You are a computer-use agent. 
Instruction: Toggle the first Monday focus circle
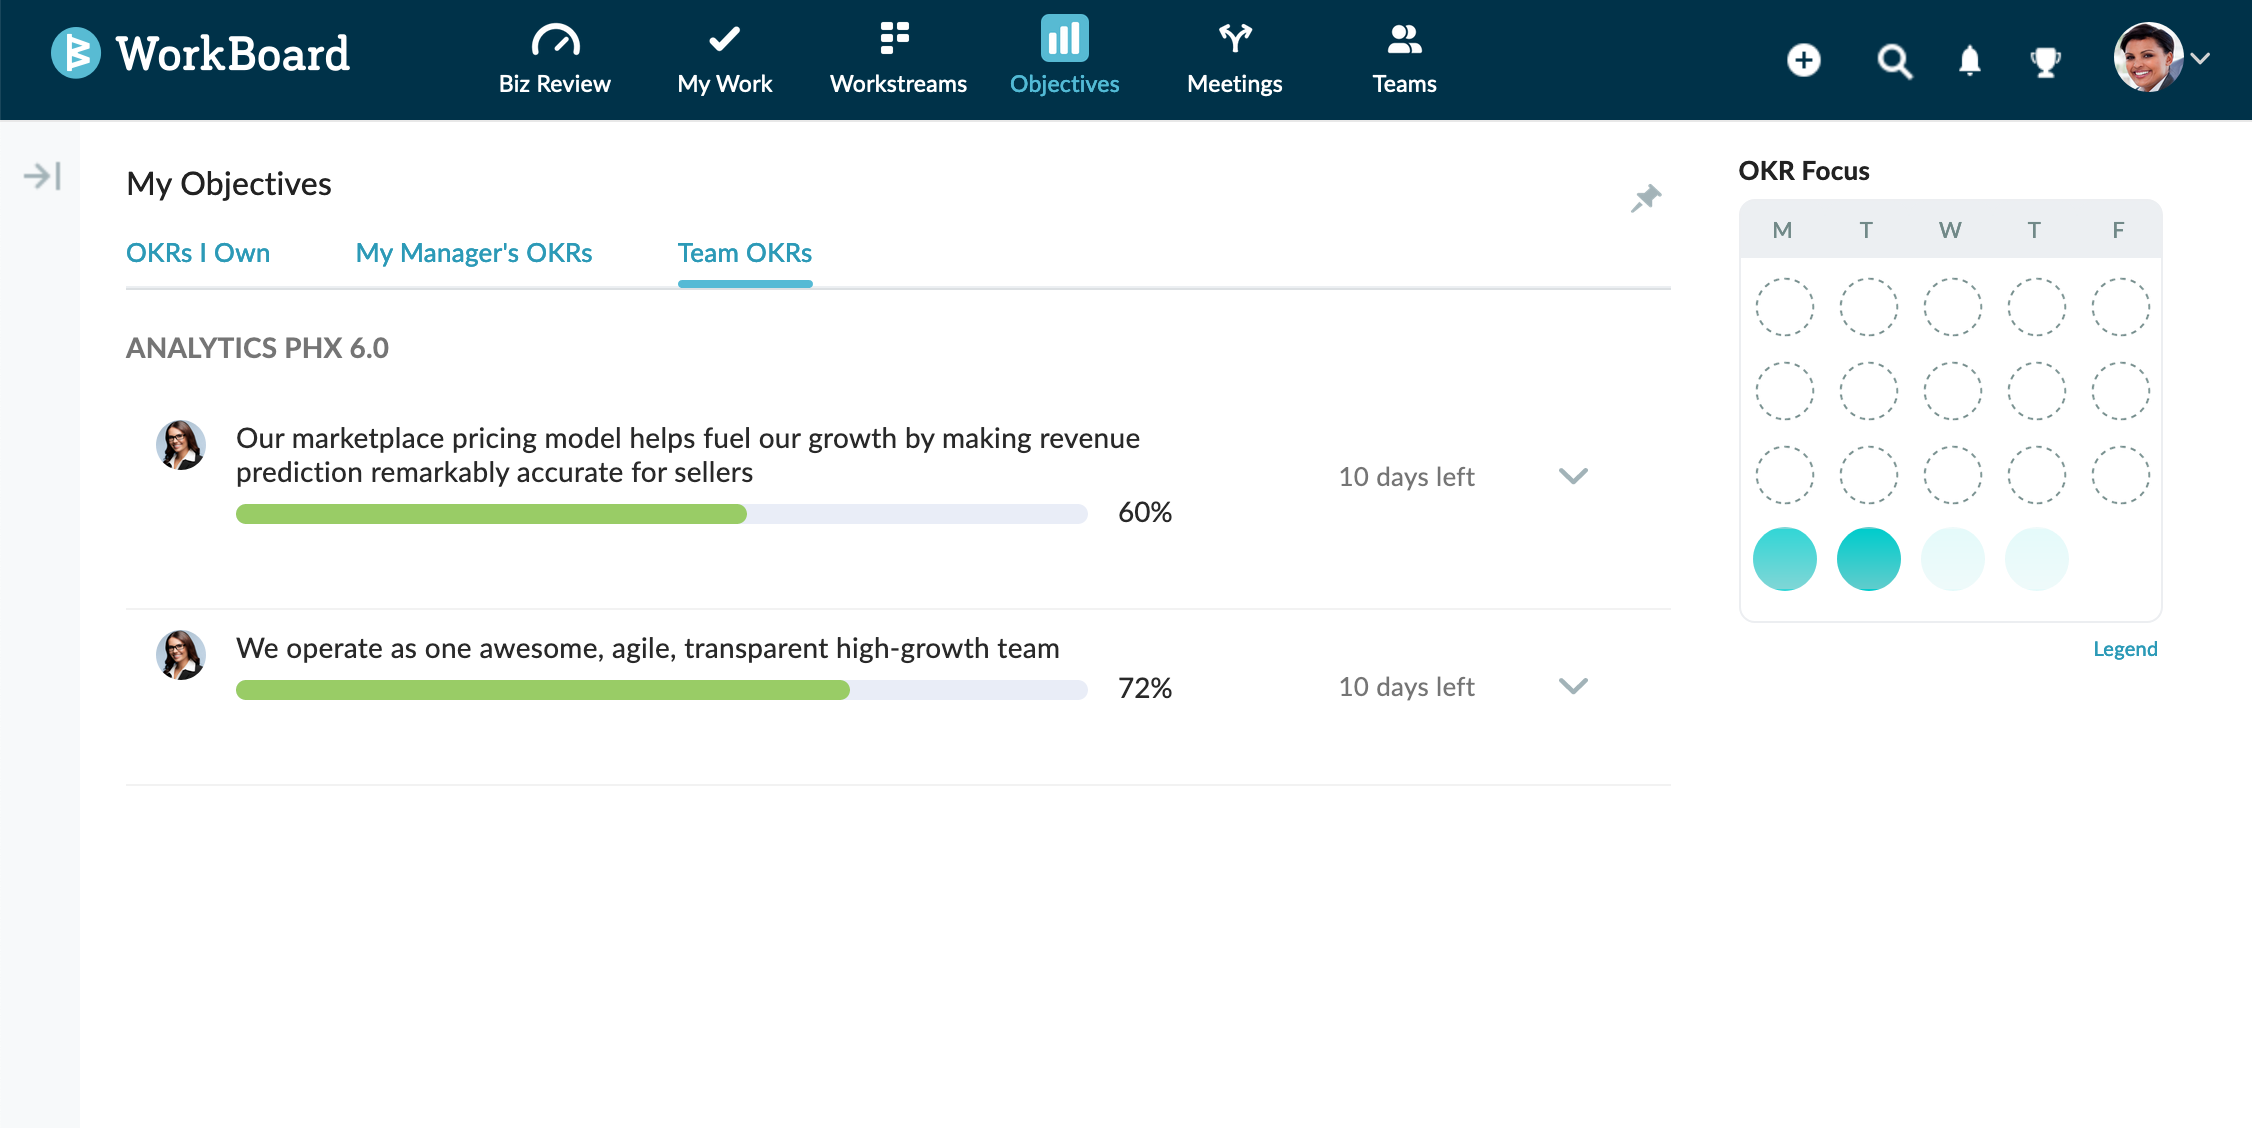coord(1784,307)
